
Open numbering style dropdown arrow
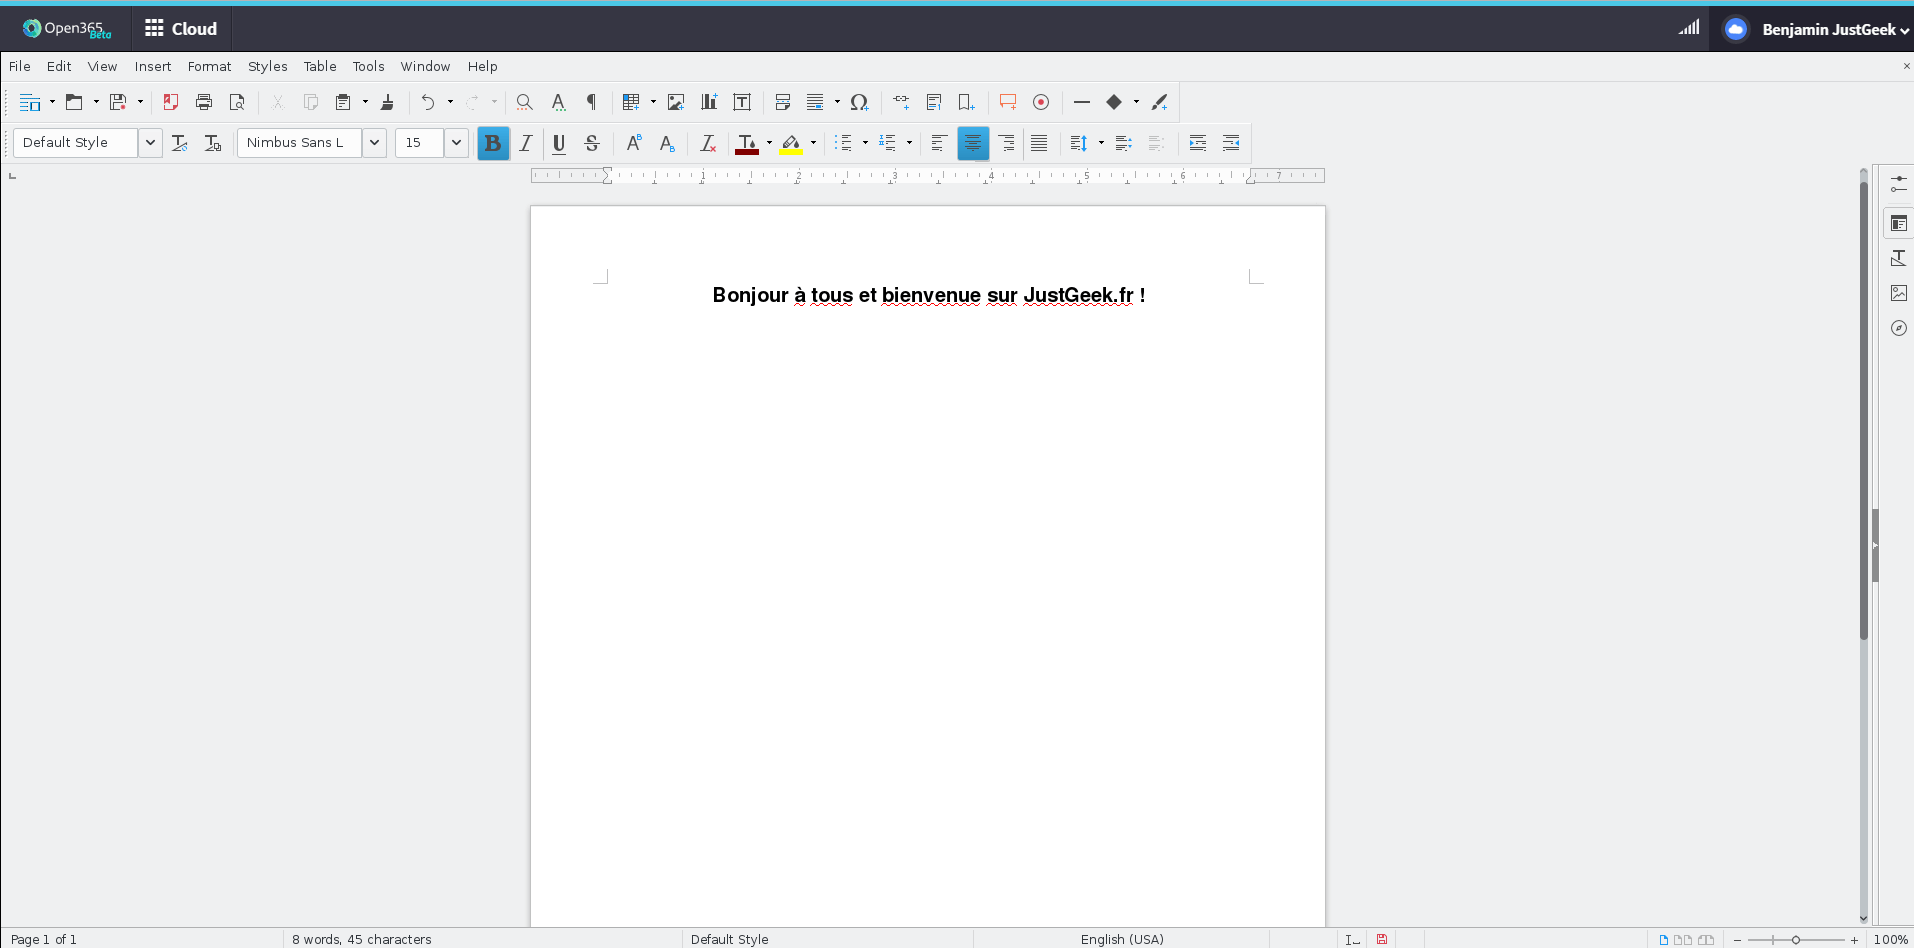[x=909, y=143]
